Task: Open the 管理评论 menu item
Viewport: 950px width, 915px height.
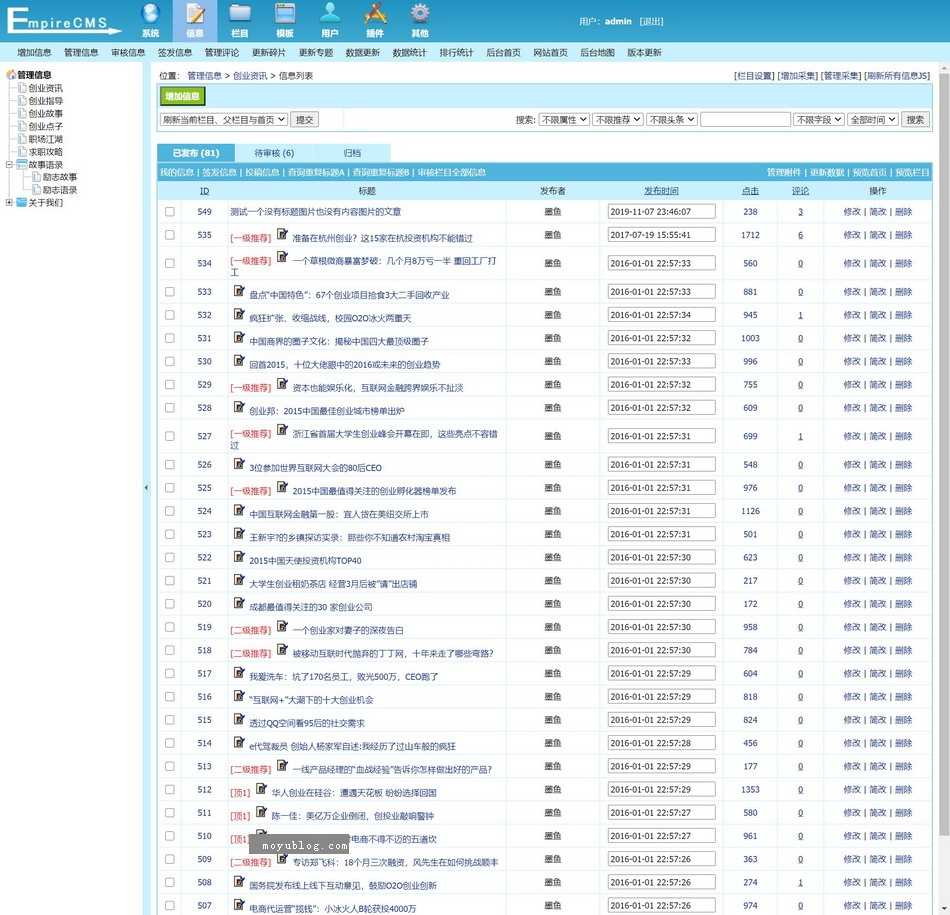Action: tap(222, 53)
